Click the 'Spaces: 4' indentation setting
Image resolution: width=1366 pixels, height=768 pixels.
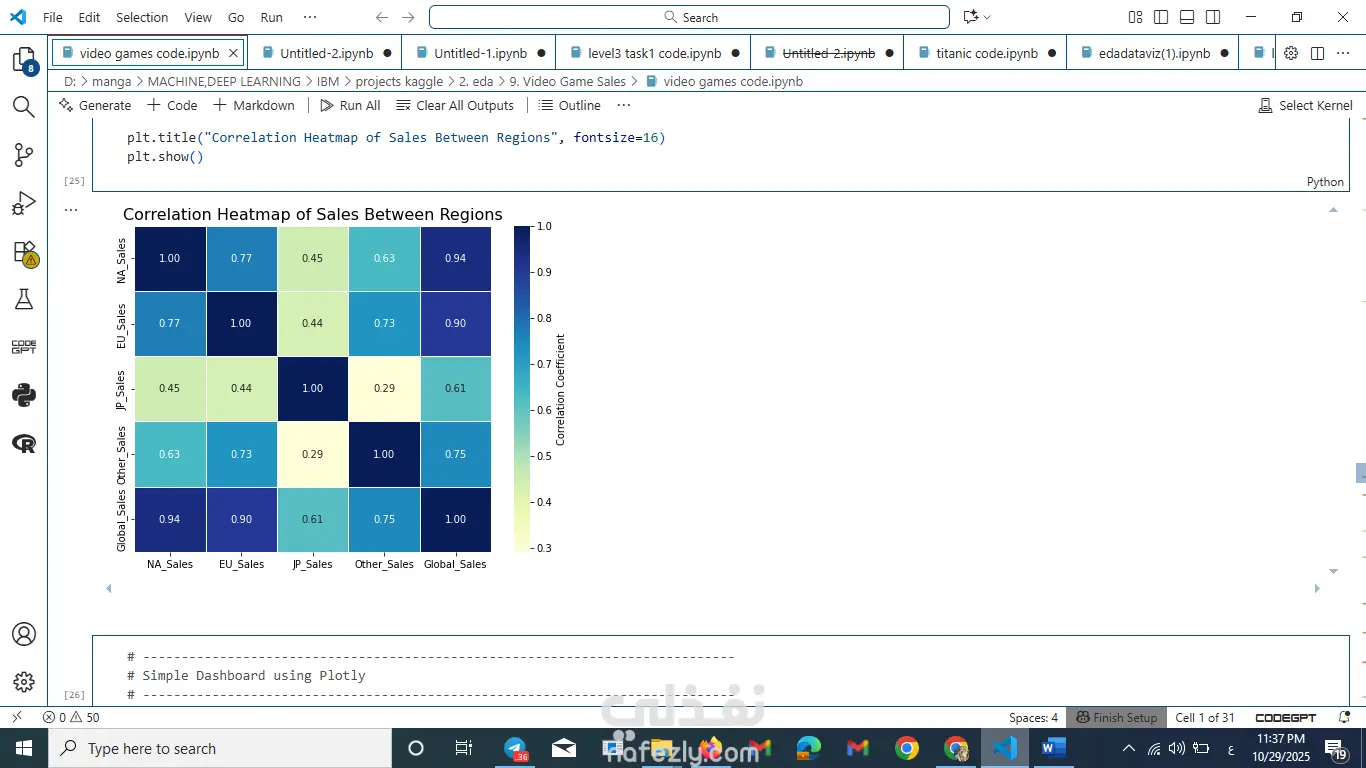(1033, 717)
